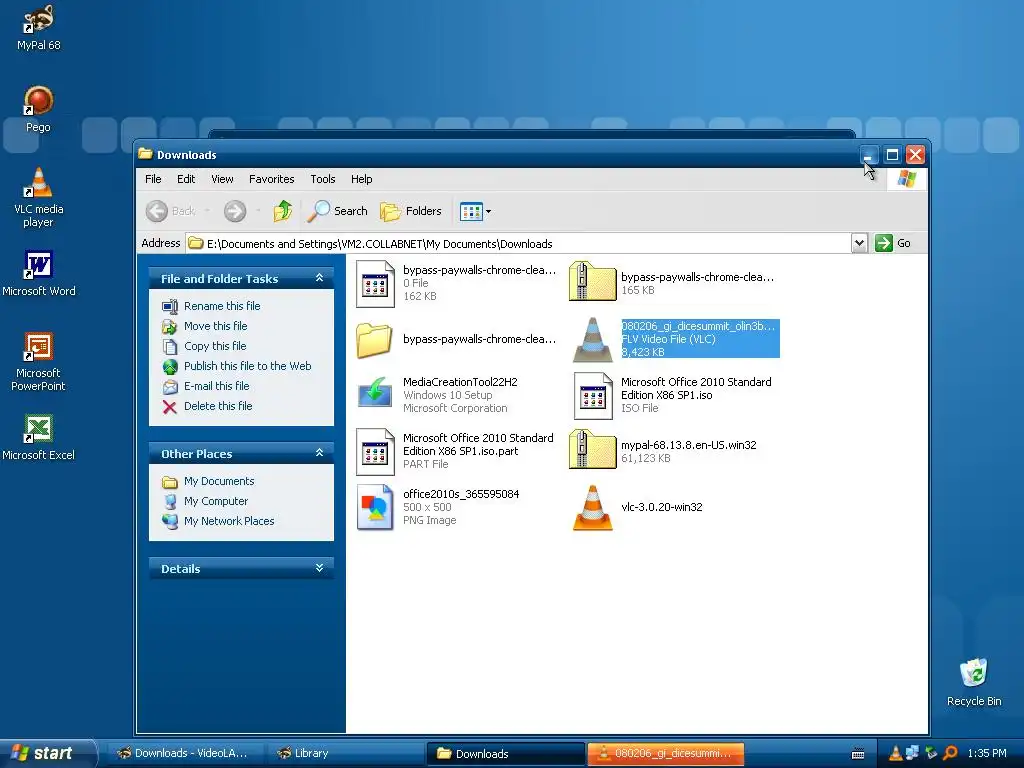1024x768 pixels.
Task: Click the Go button
Action: (x=893, y=243)
